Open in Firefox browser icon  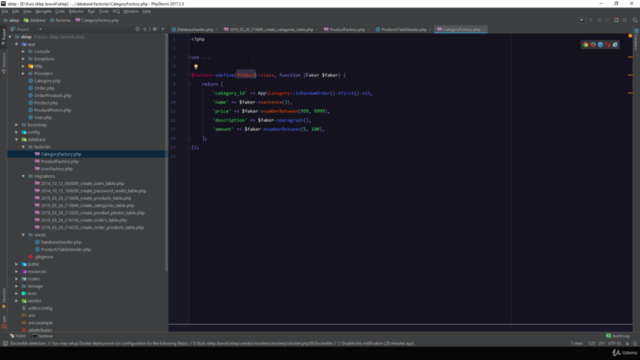(593, 44)
